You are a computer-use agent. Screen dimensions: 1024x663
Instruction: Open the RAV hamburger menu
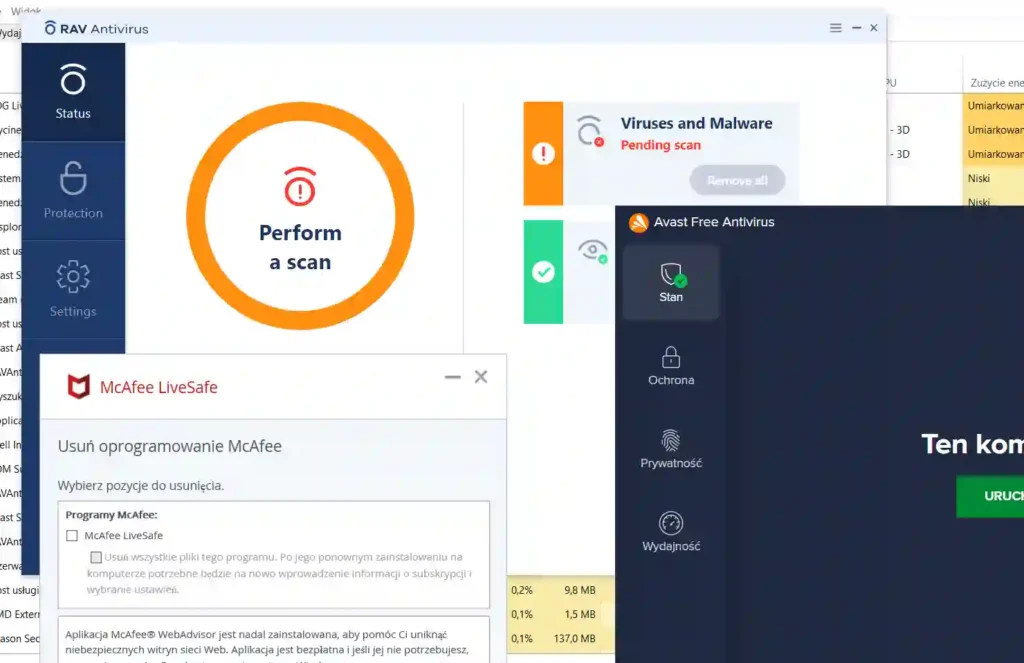click(835, 28)
